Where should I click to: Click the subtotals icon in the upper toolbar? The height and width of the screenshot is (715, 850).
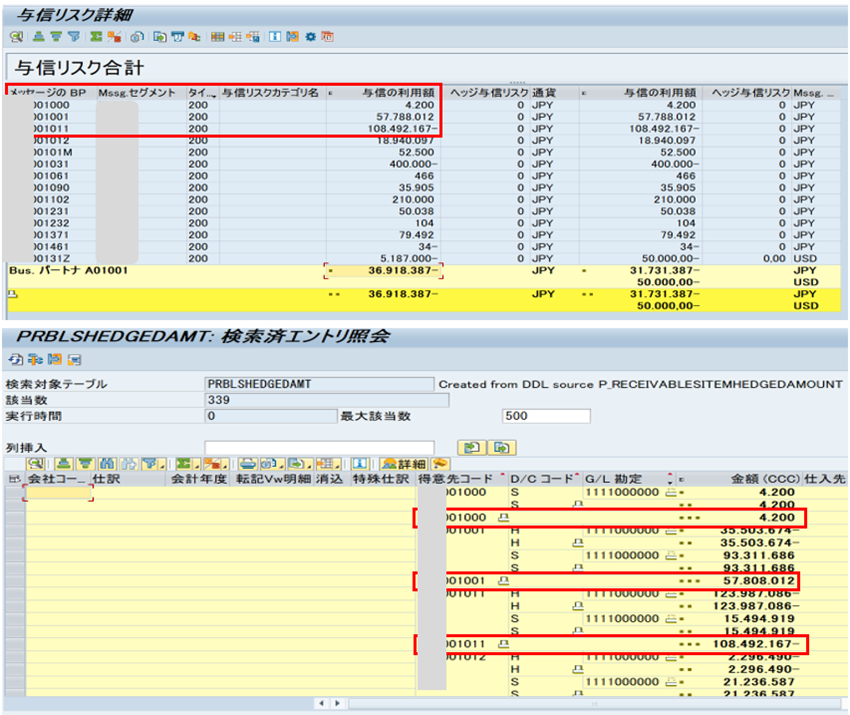tap(114, 37)
